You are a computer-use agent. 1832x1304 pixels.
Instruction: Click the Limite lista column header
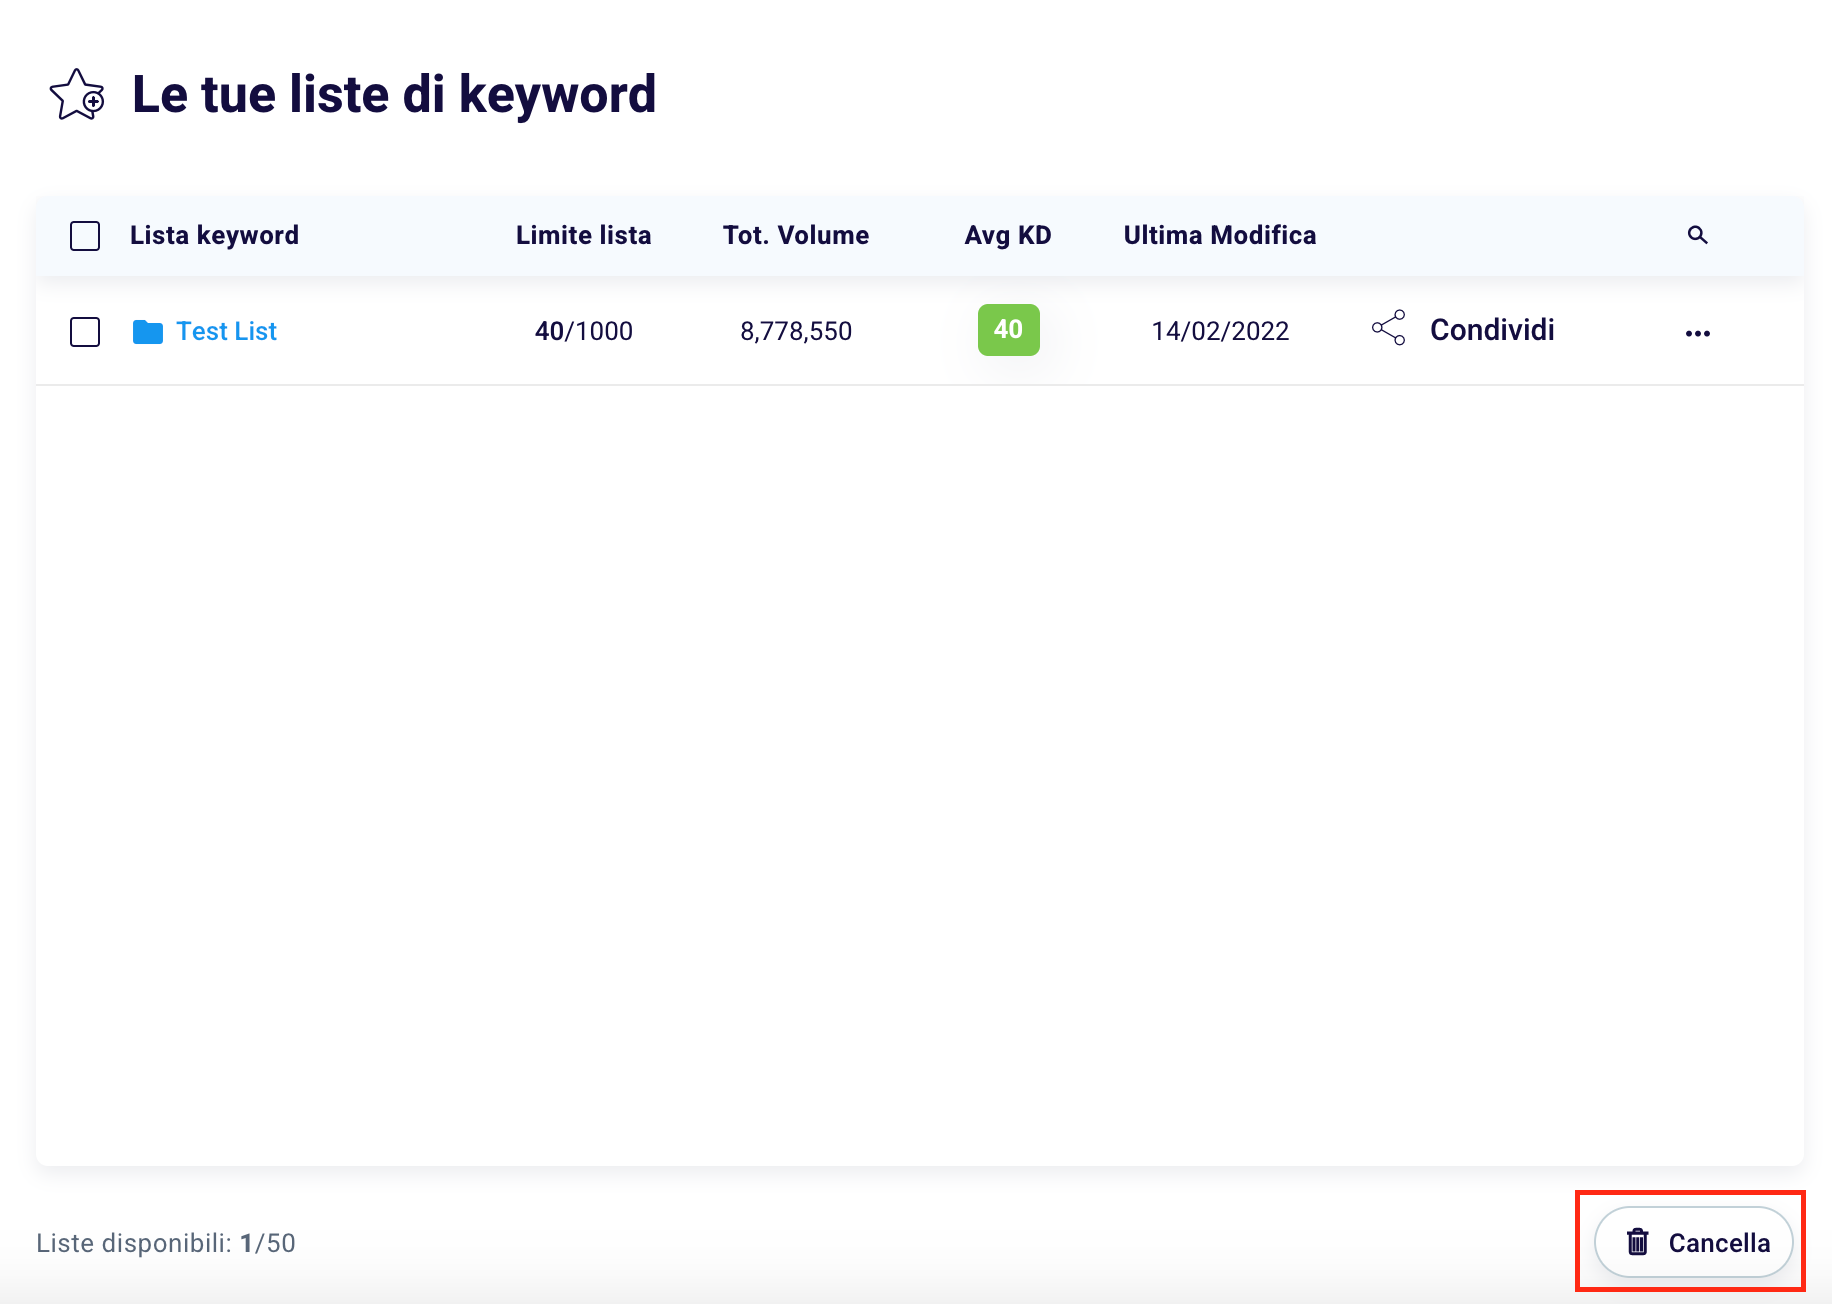583,235
